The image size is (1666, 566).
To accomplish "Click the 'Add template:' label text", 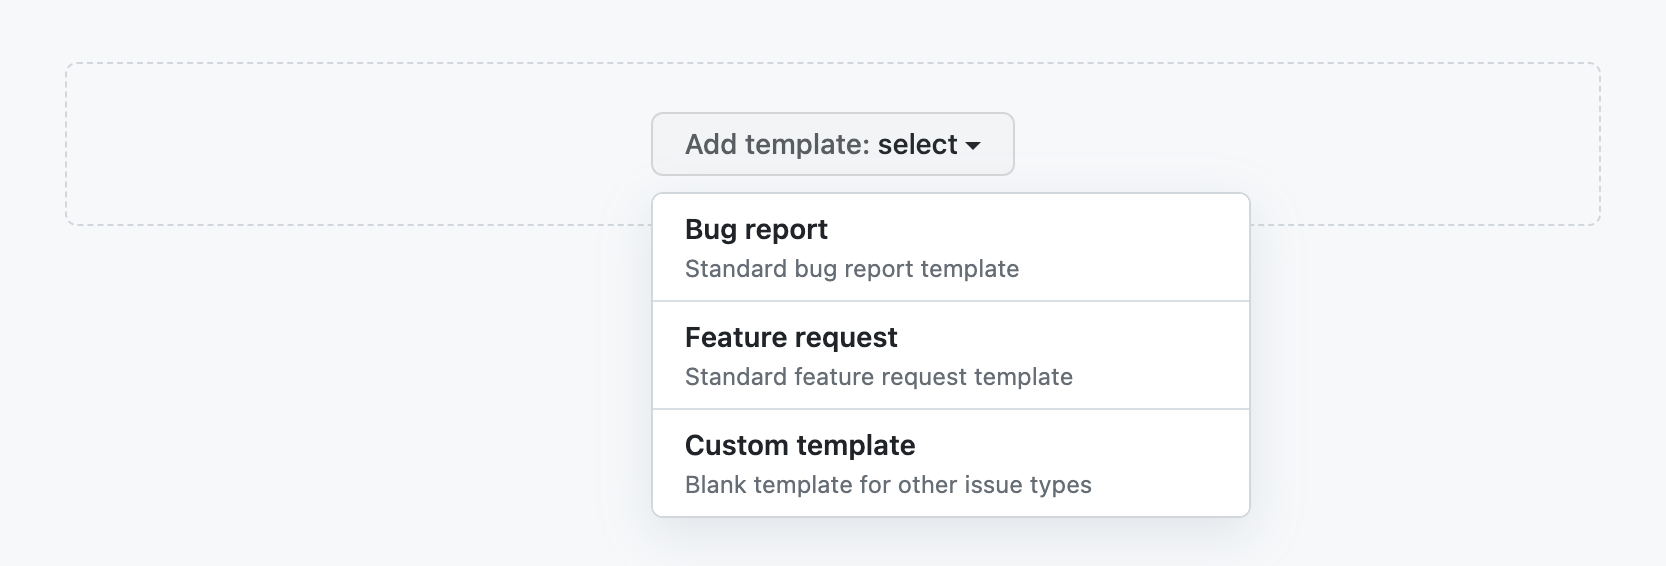I will tap(778, 144).
